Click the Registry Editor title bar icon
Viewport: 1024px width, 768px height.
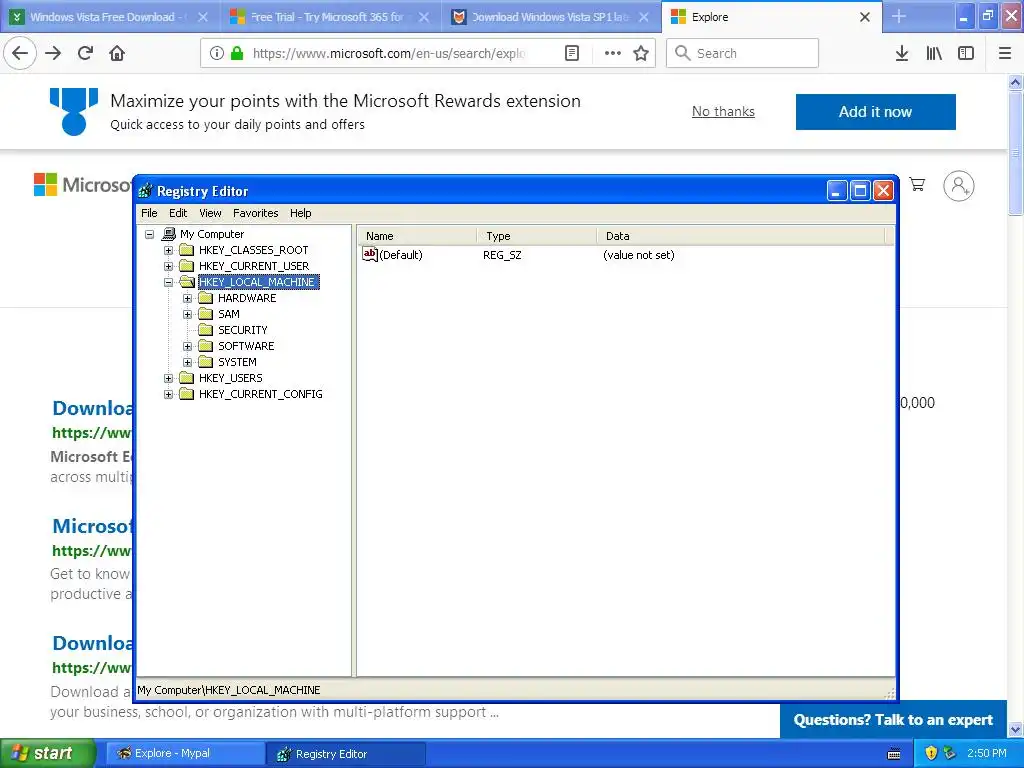146,191
